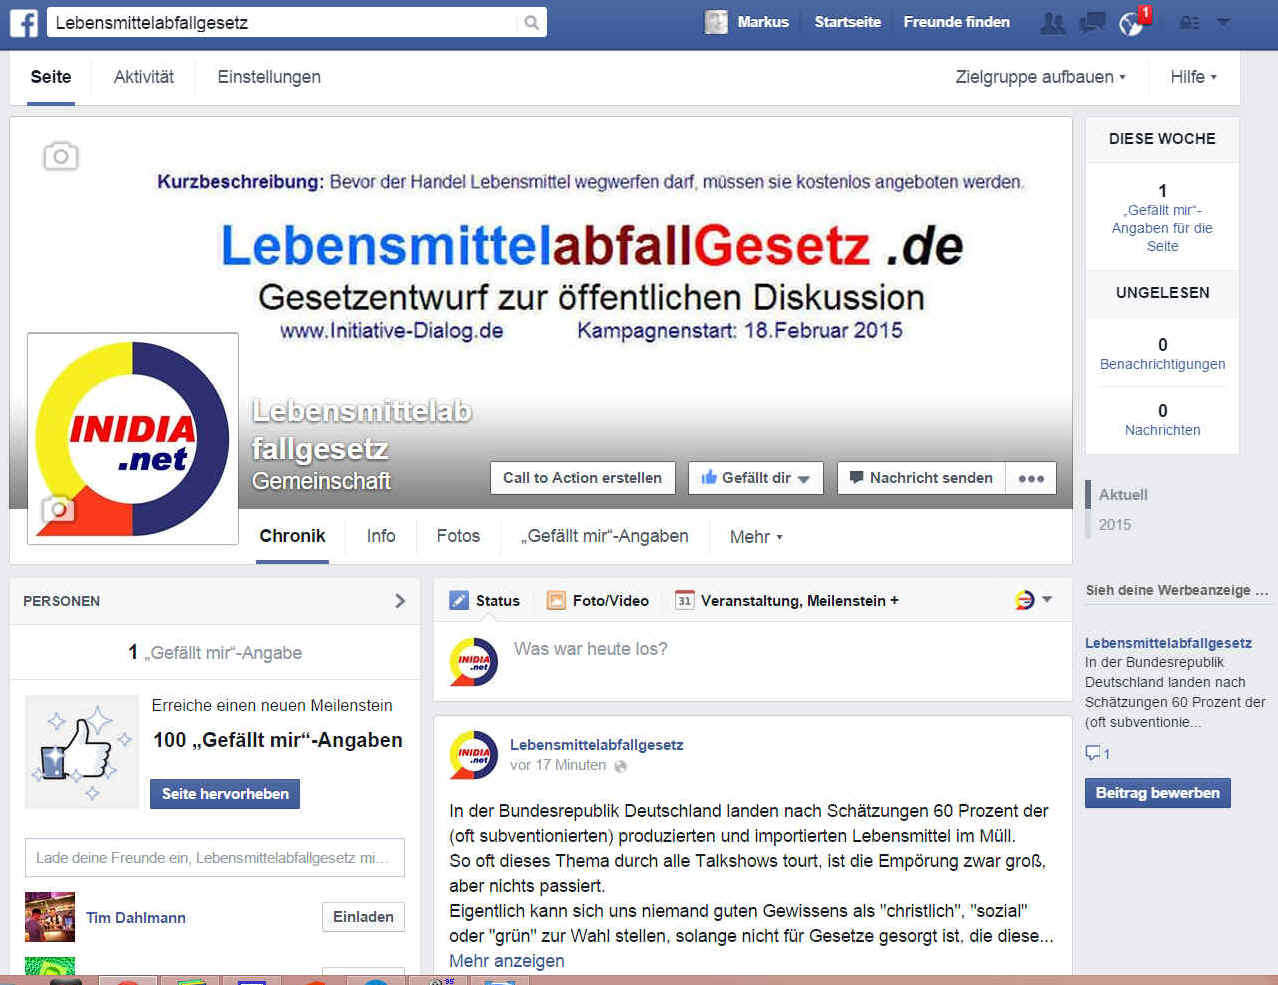Viewport: 1278px width, 985px height.
Task: Click the 100 „Gefällt mir“-Angaben milestone text
Action: click(x=278, y=740)
